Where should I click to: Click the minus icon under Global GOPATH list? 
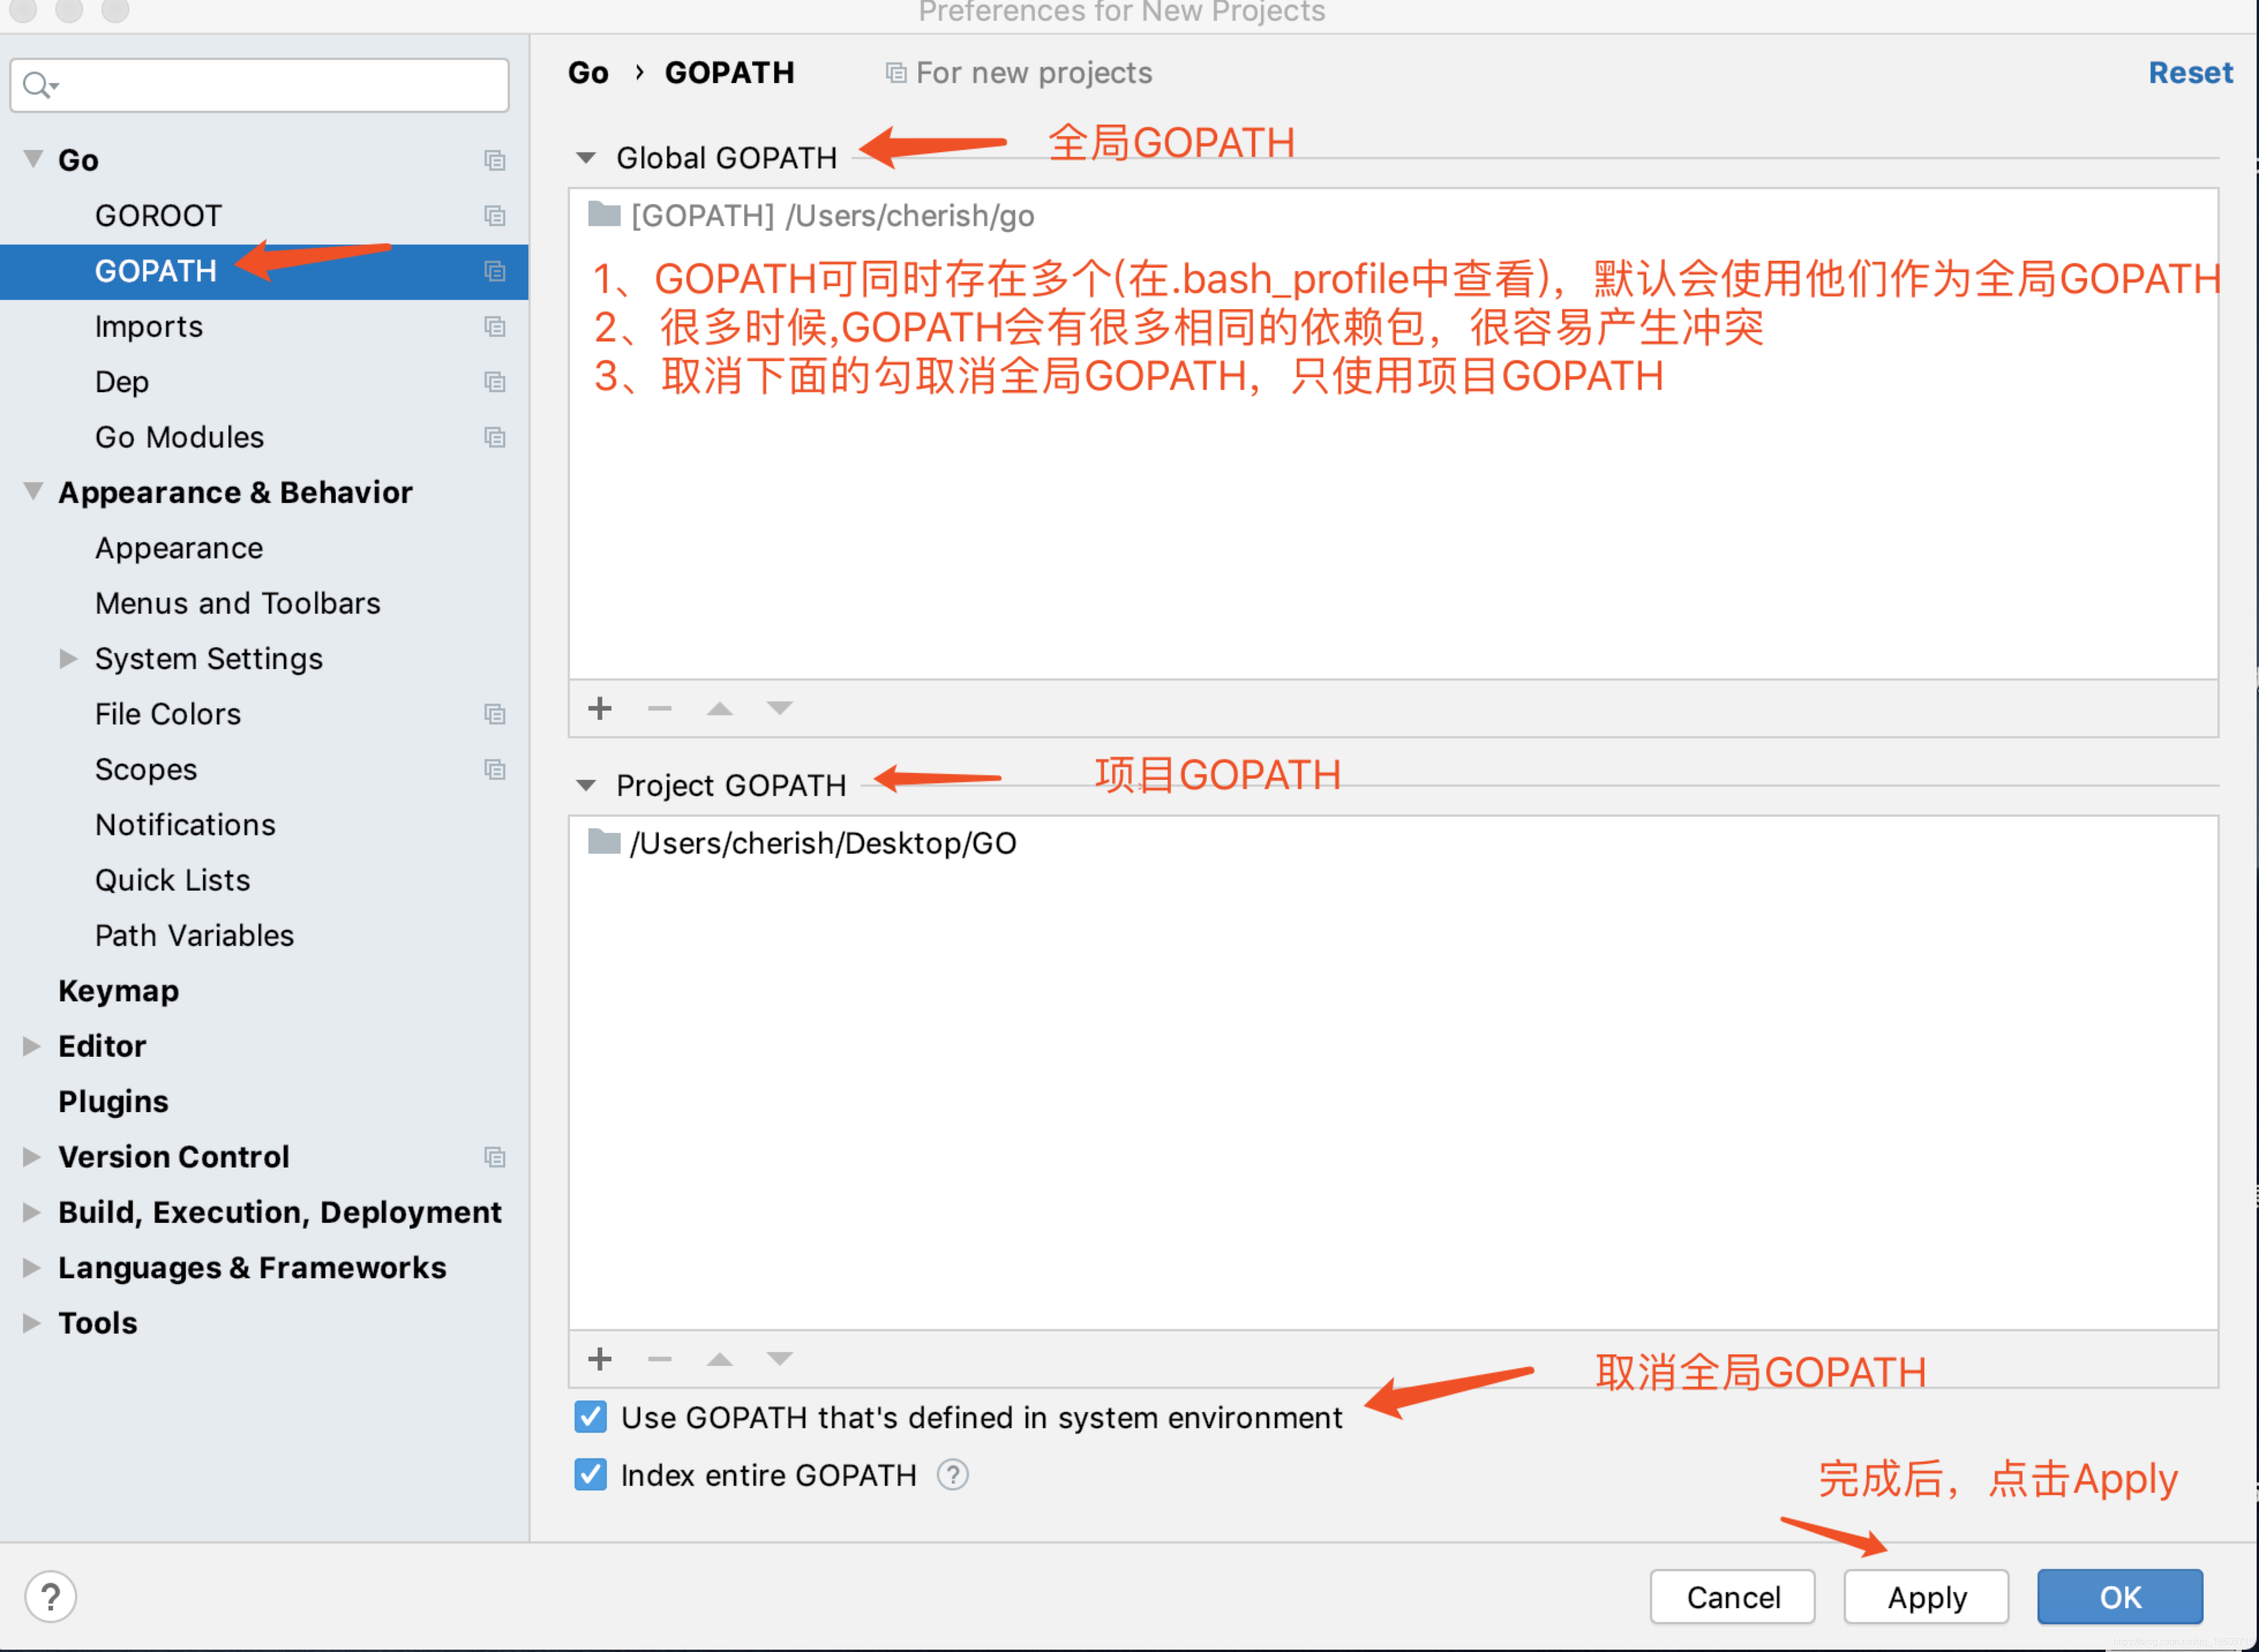(x=659, y=709)
